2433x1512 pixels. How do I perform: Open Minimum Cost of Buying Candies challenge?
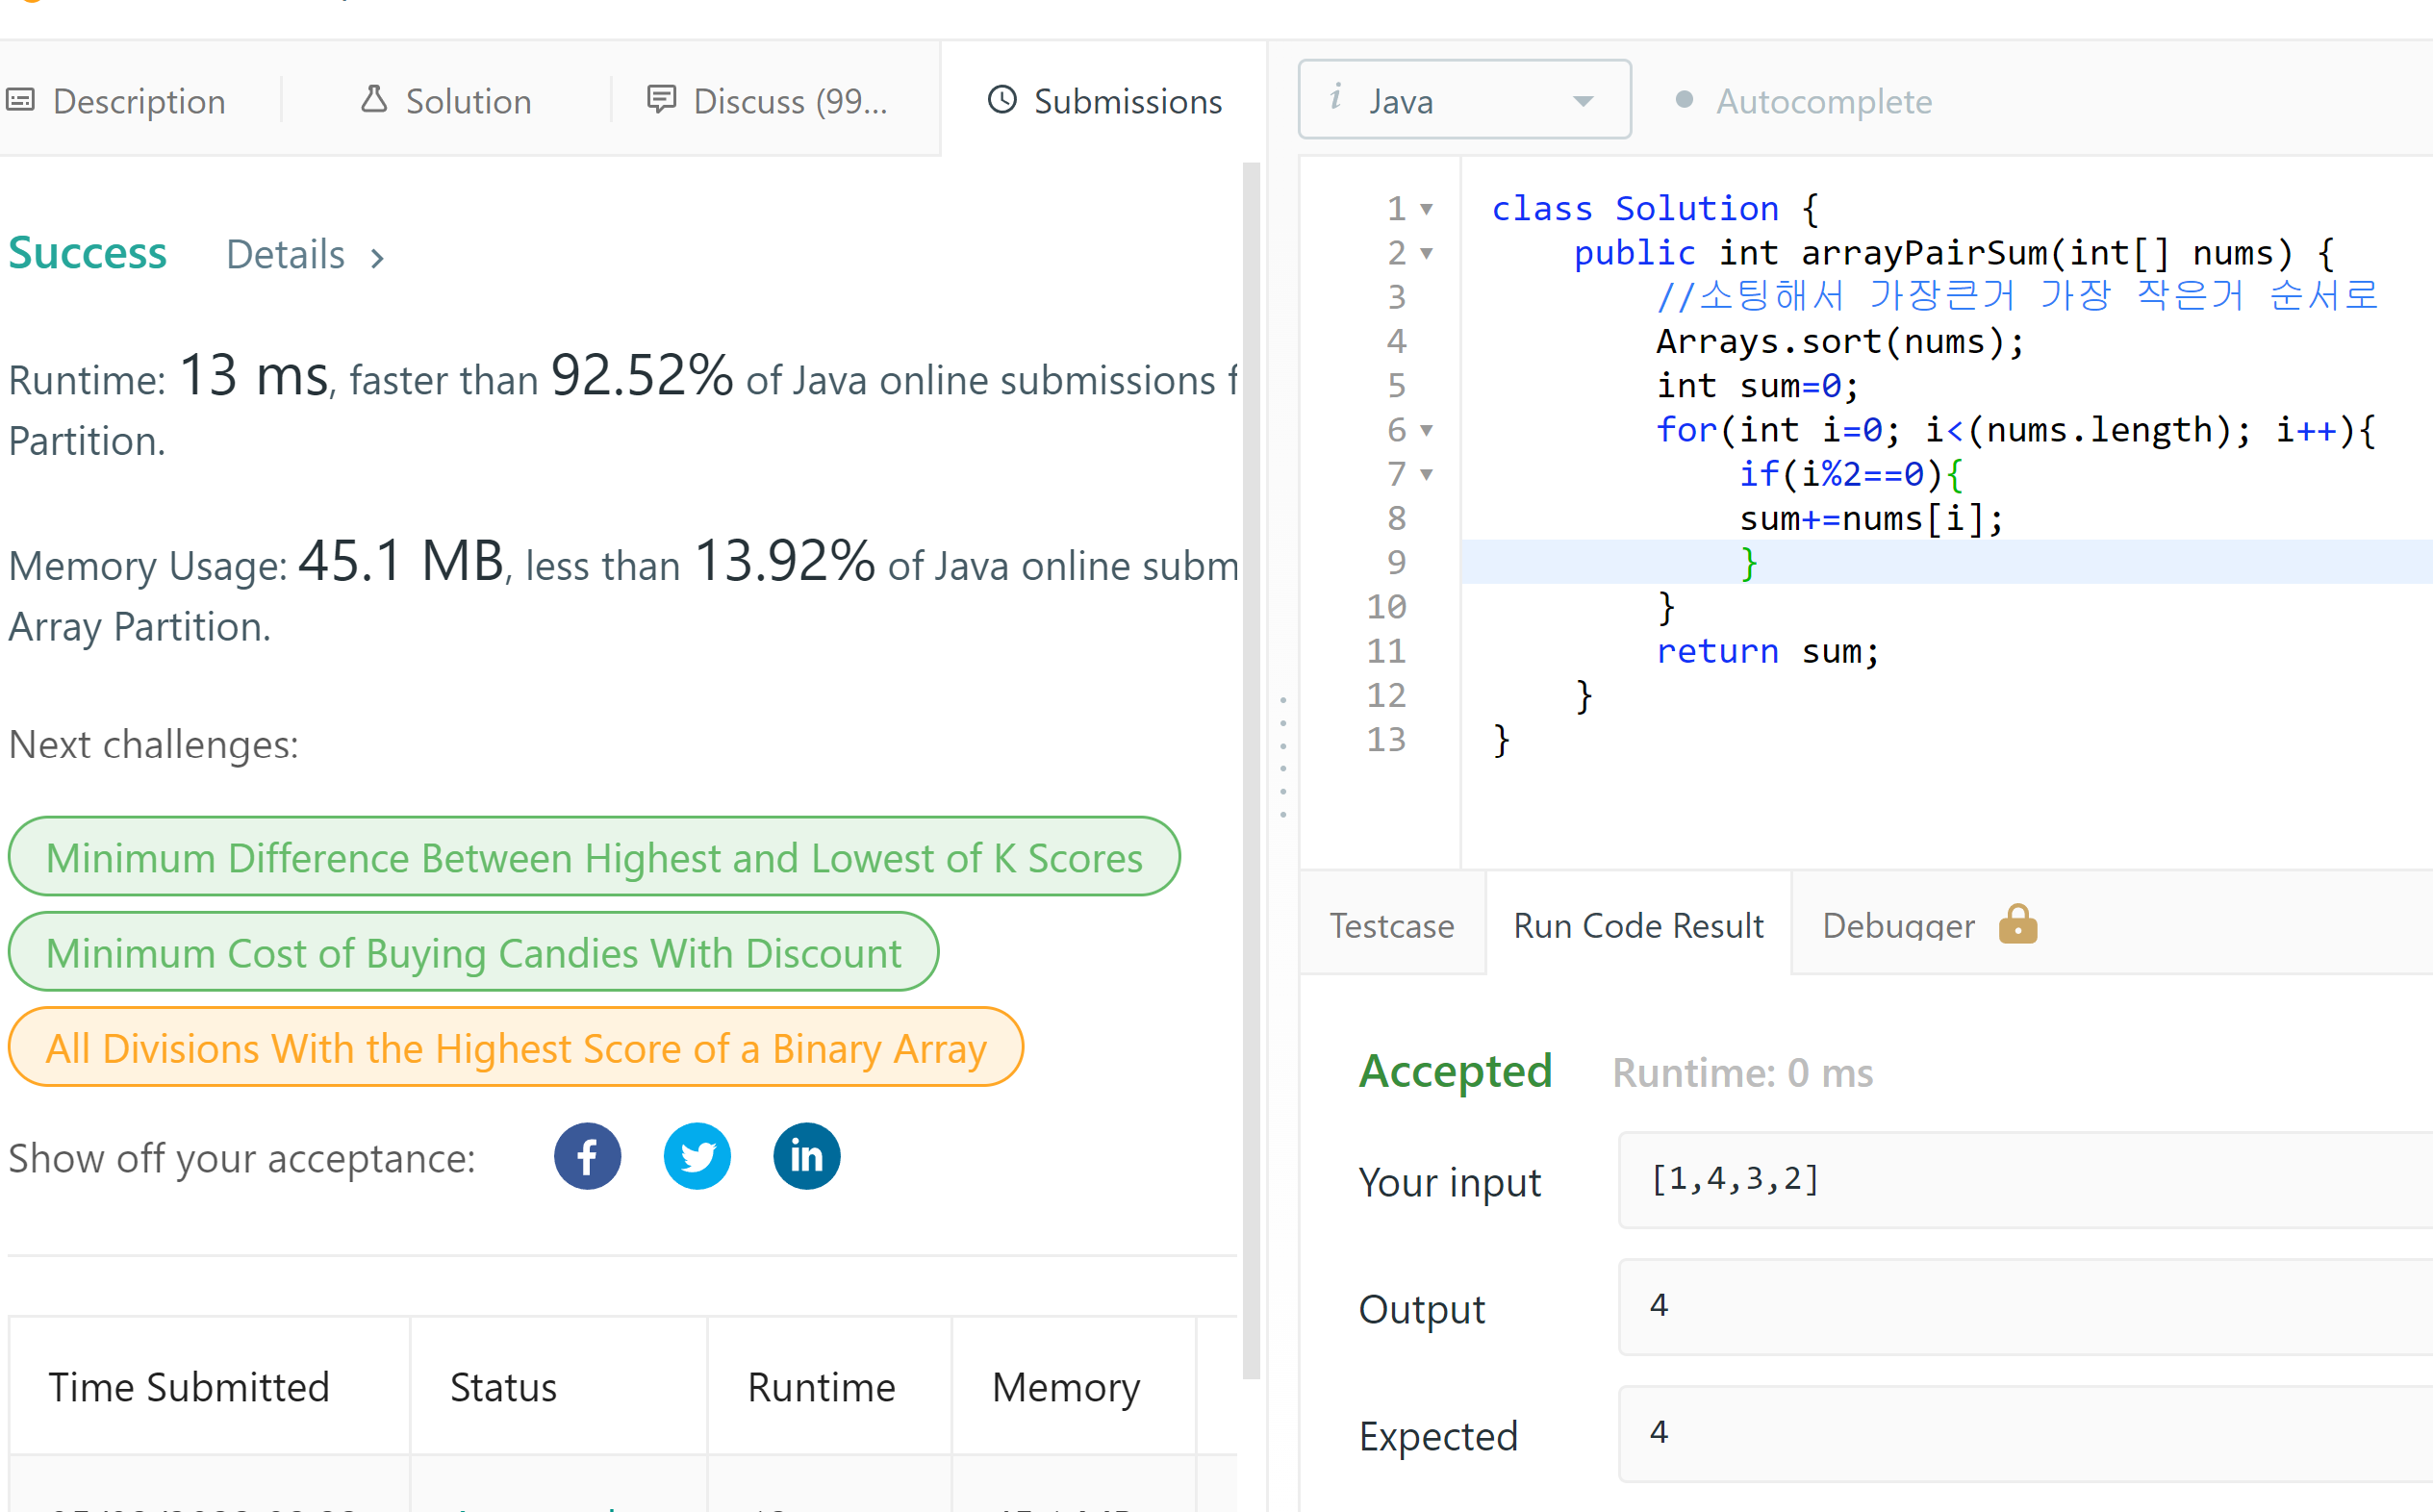pos(473,952)
